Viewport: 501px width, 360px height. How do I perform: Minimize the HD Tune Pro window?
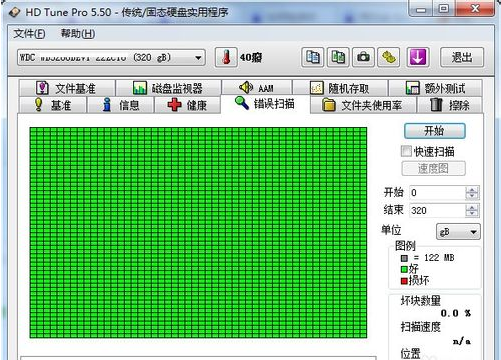tap(421, 9)
